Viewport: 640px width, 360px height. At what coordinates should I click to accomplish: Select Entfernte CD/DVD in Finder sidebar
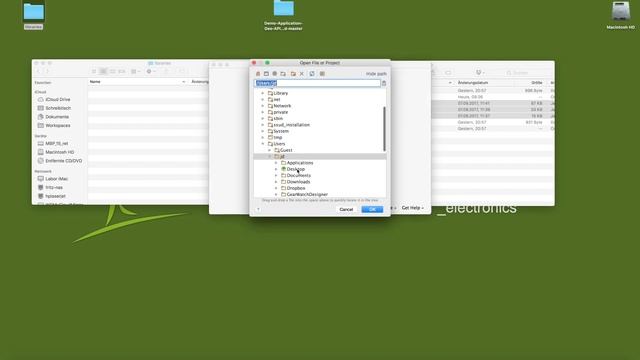point(60,161)
